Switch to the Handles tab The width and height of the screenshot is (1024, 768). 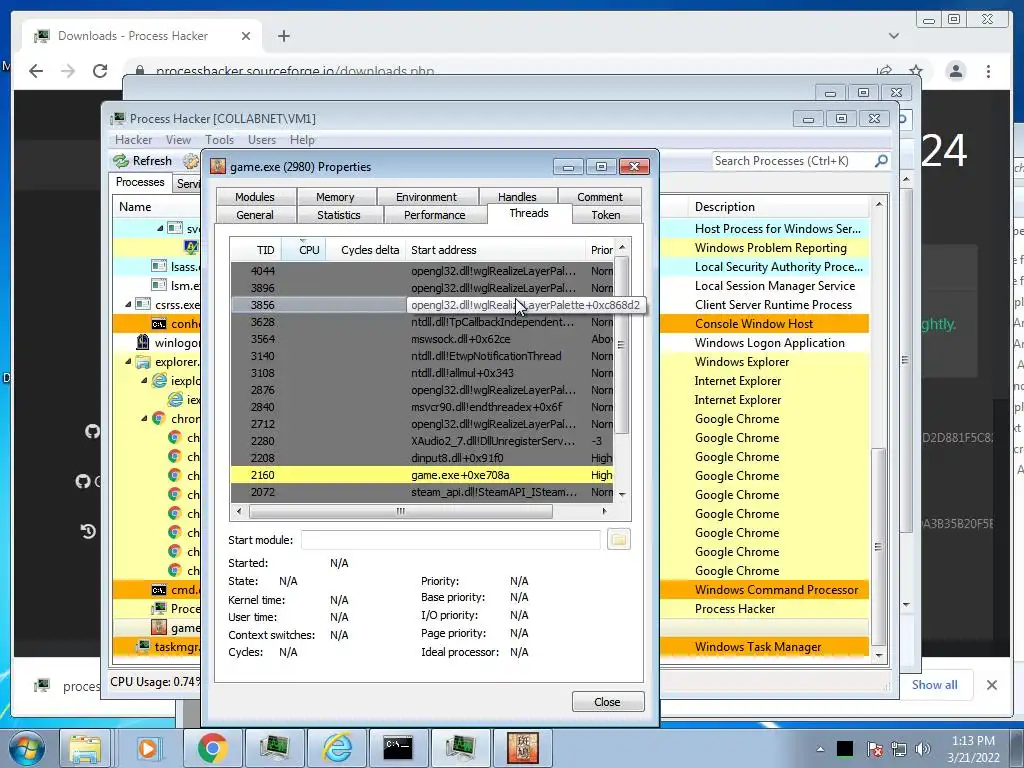tap(517, 197)
